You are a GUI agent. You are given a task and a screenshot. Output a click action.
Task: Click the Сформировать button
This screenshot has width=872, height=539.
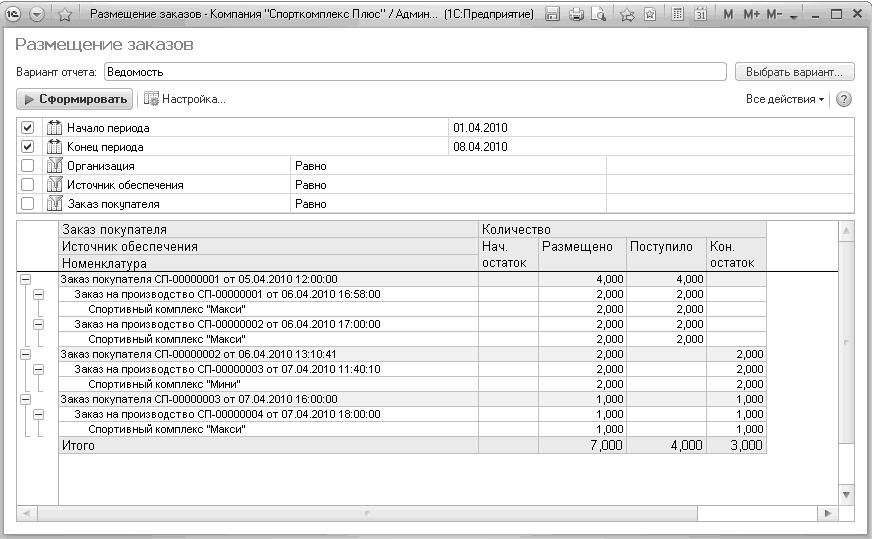click(x=75, y=99)
